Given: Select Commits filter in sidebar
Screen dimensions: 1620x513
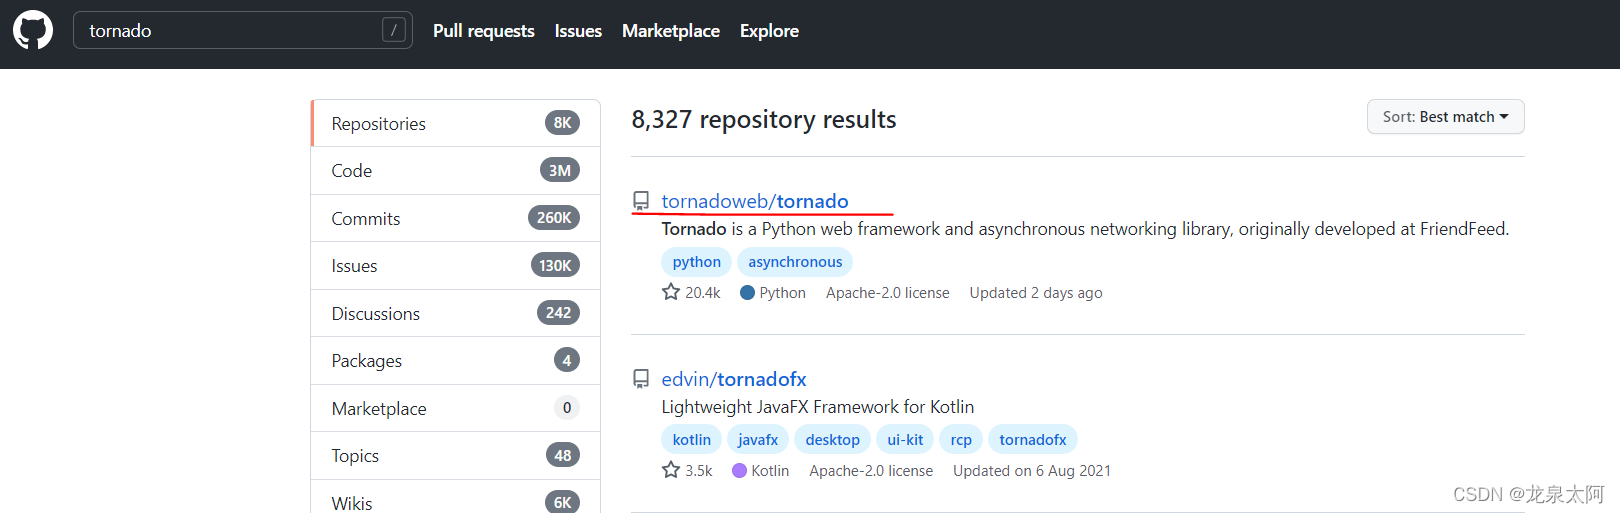Looking at the screenshot, I should [x=456, y=218].
